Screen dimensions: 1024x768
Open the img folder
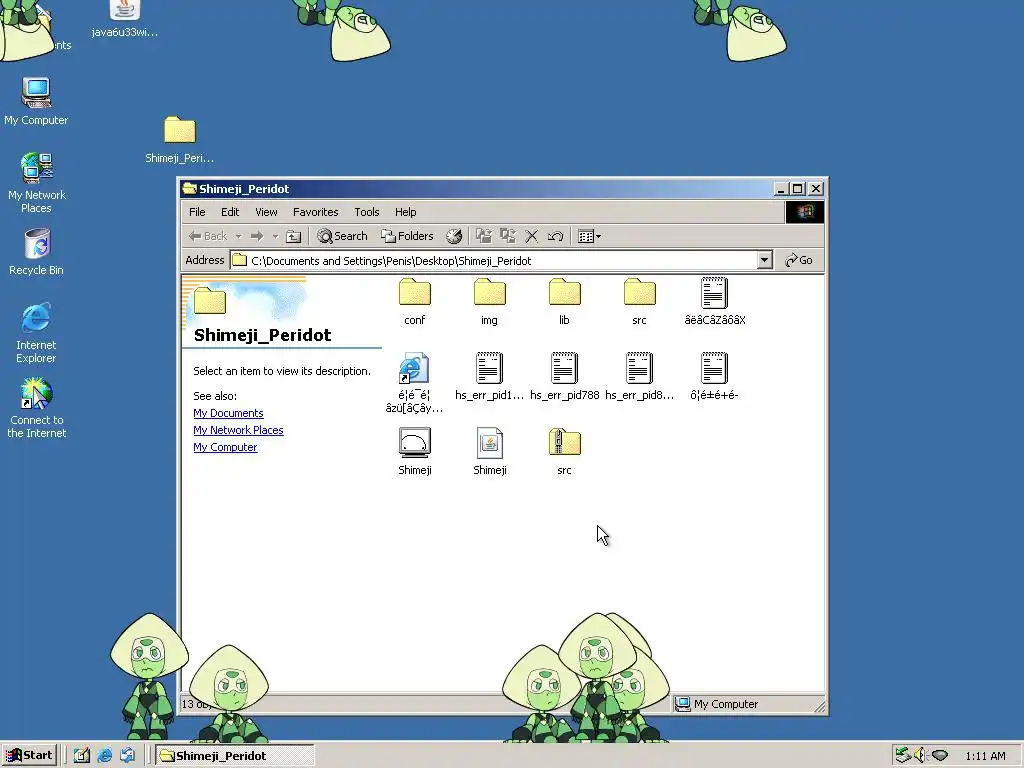coord(489,301)
